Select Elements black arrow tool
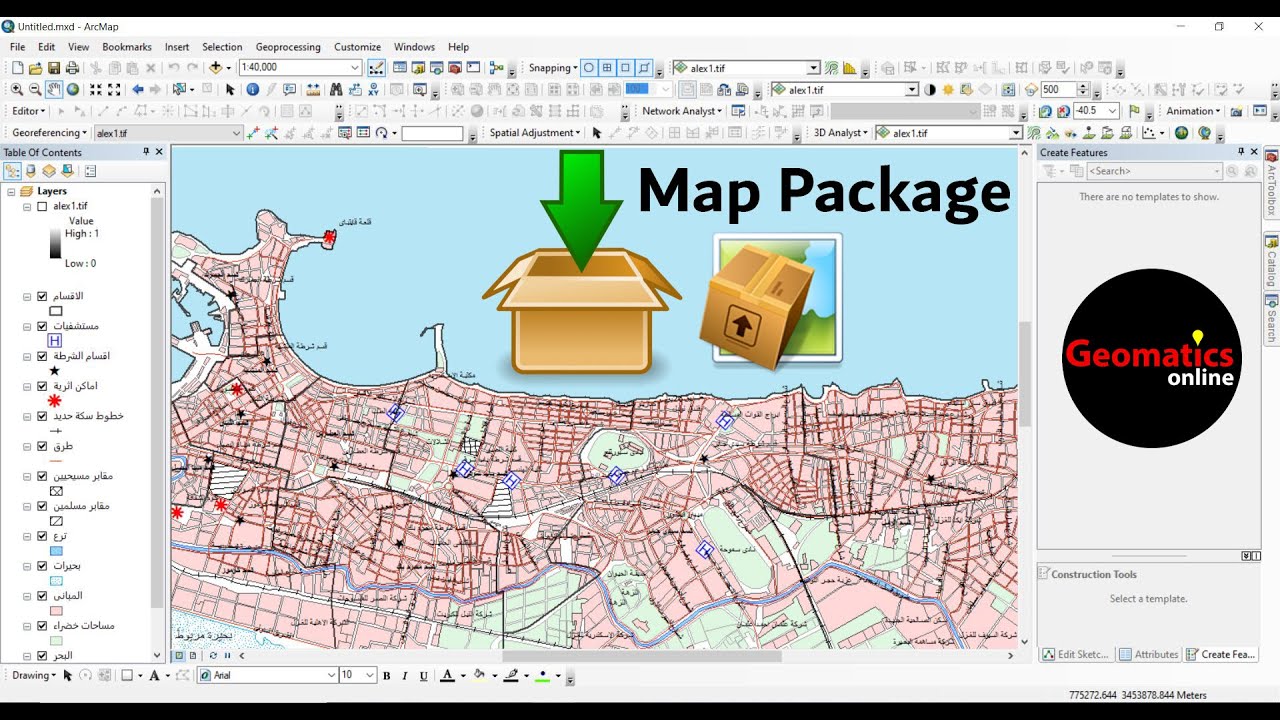 click(230, 89)
